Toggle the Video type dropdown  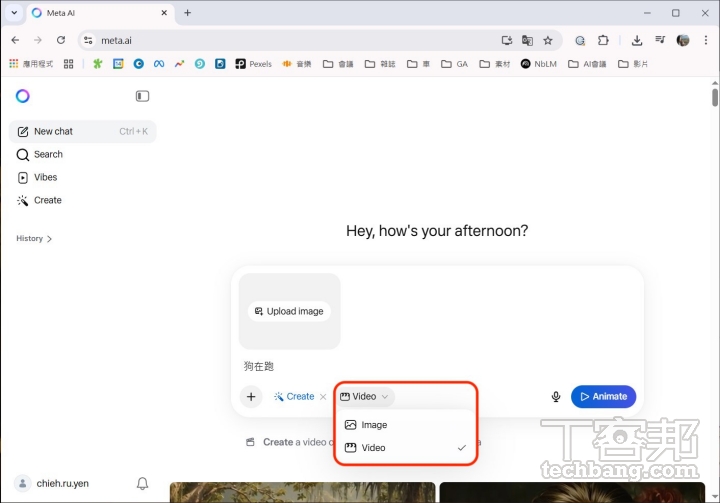[x=365, y=396]
